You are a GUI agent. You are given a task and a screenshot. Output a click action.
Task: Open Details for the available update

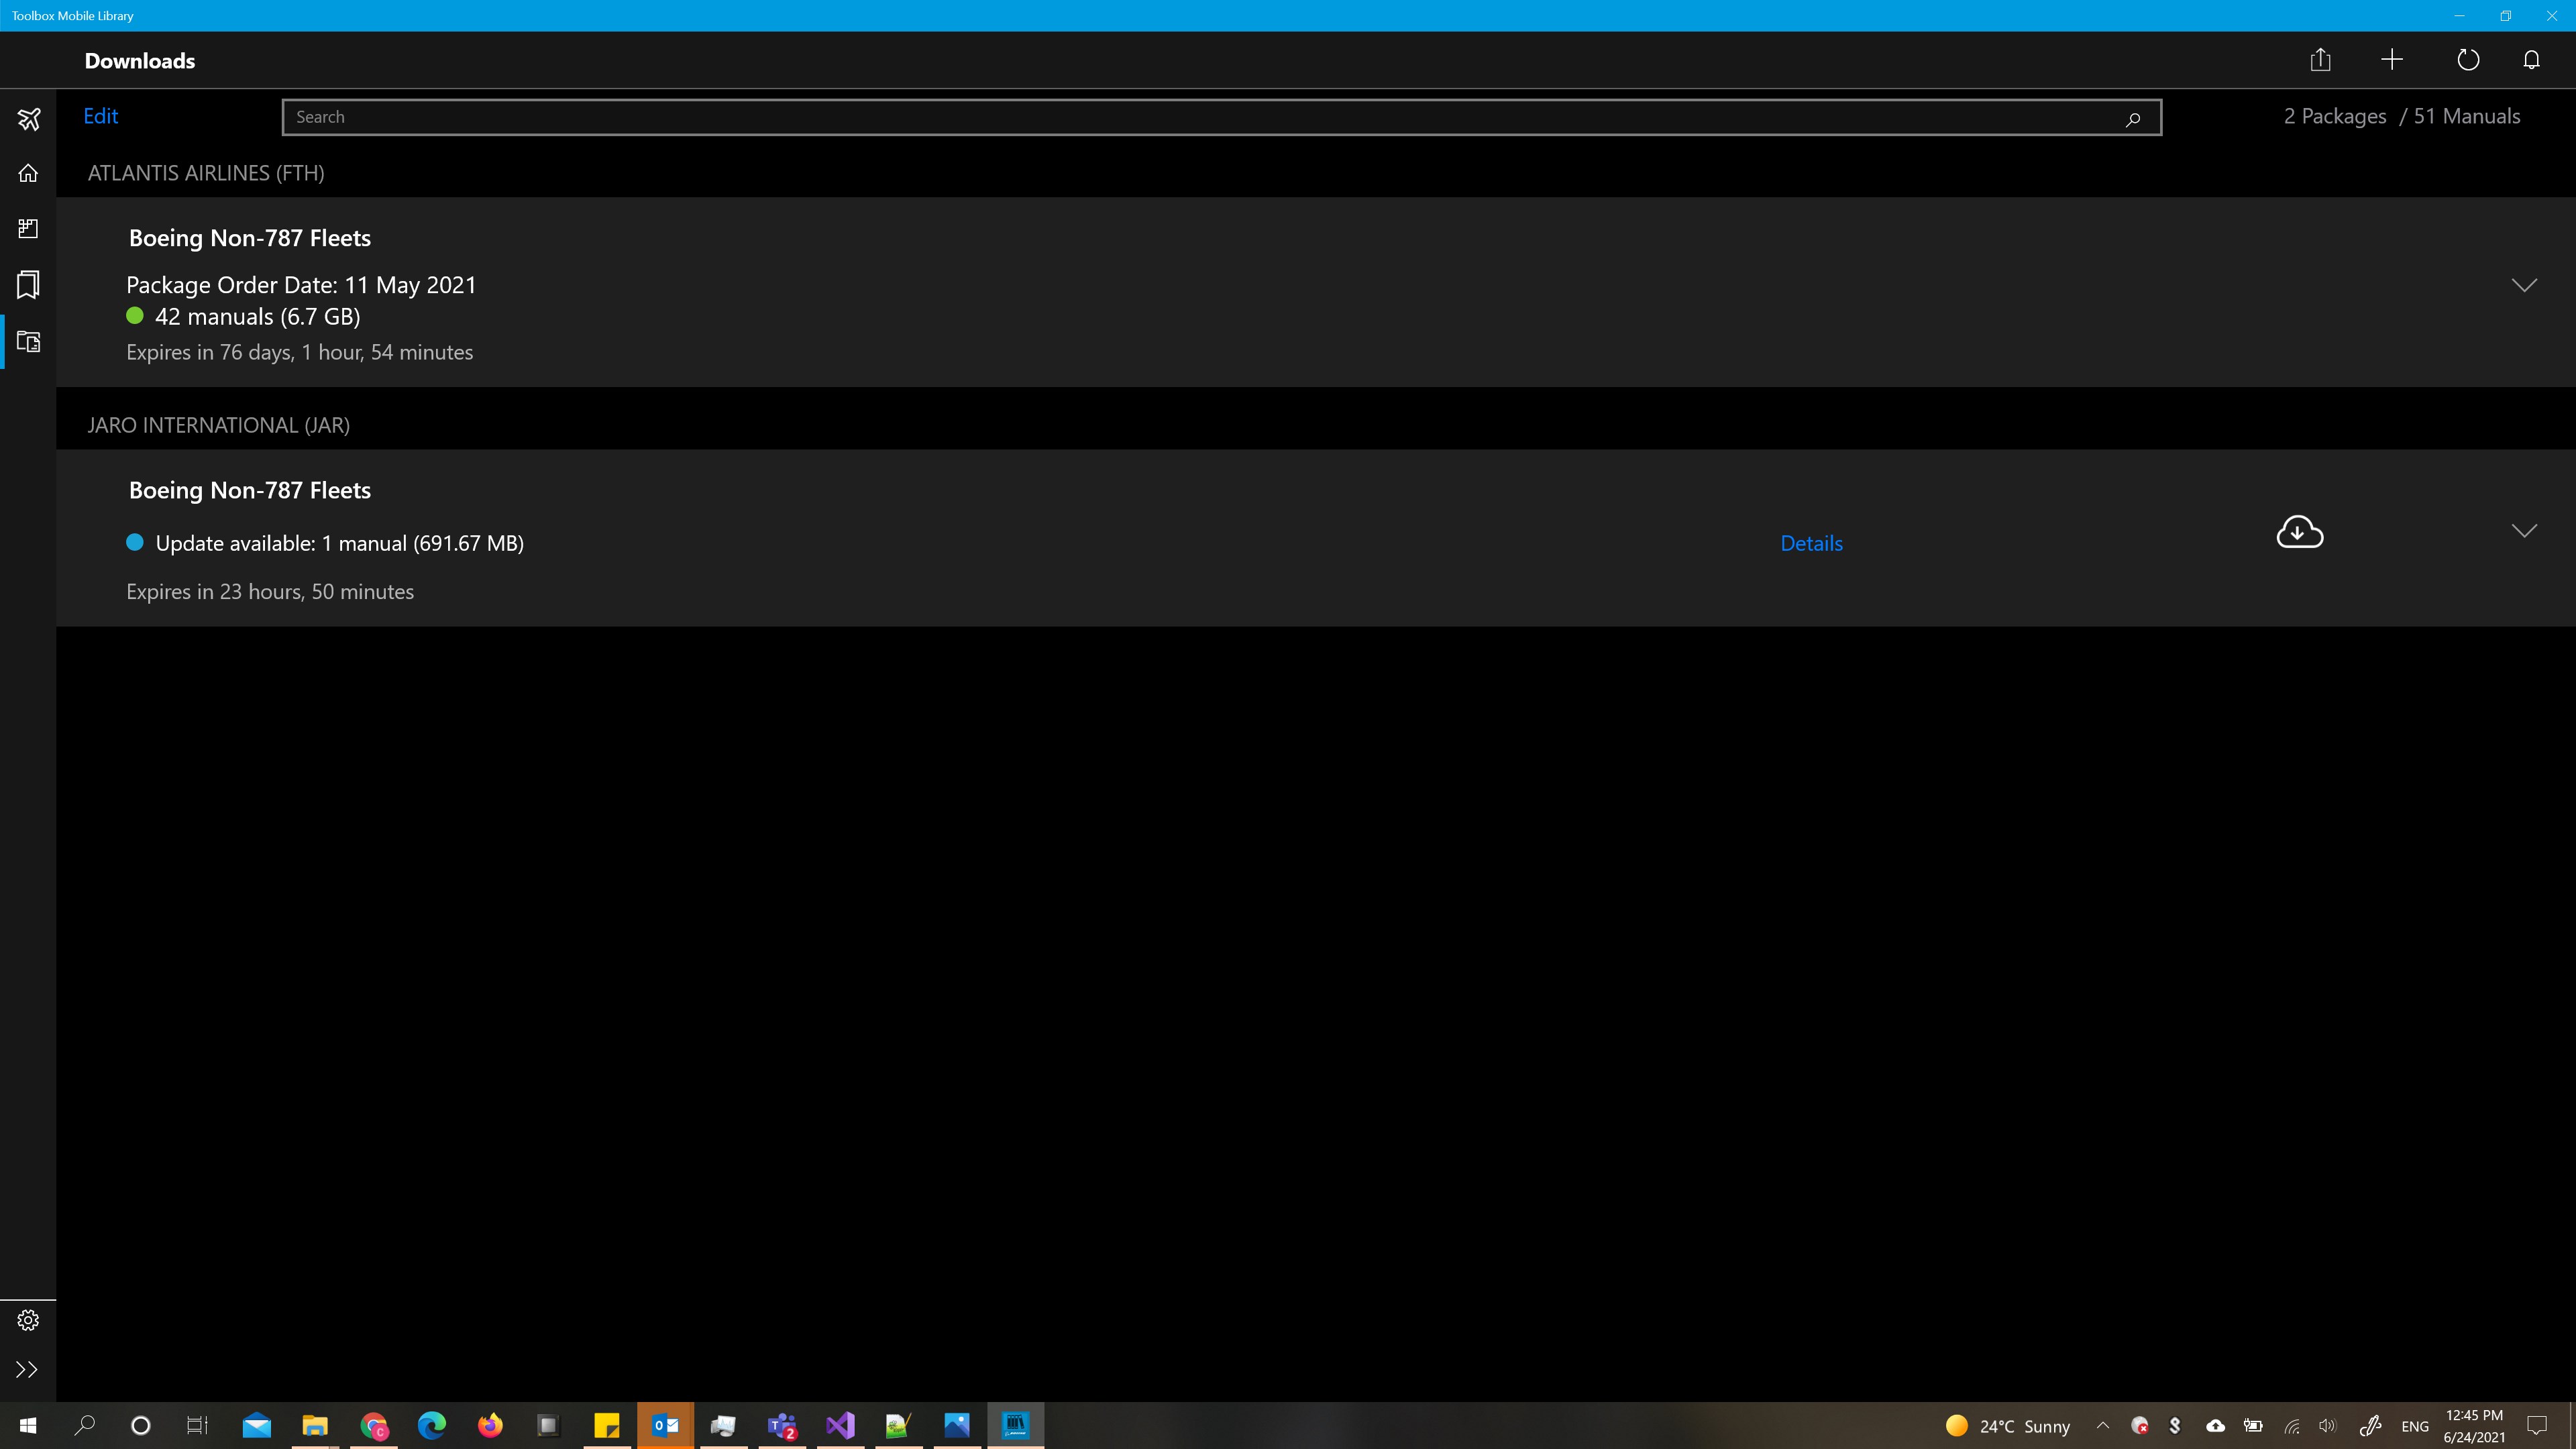[x=1811, y=543]
